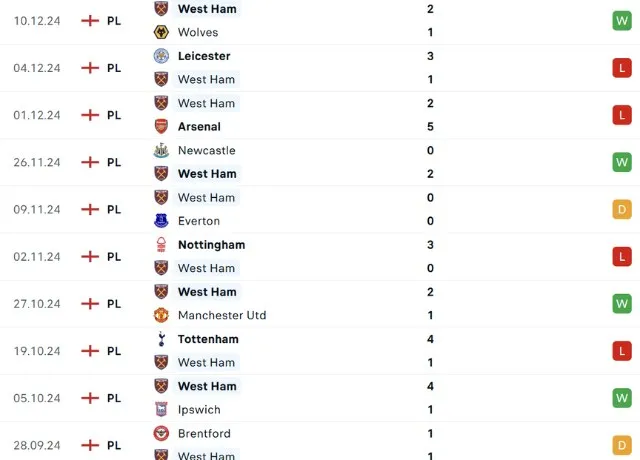Open the Tottenham team link

(208, 339)
